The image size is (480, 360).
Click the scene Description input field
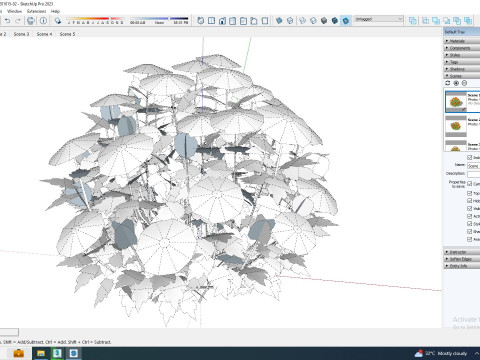473,174
